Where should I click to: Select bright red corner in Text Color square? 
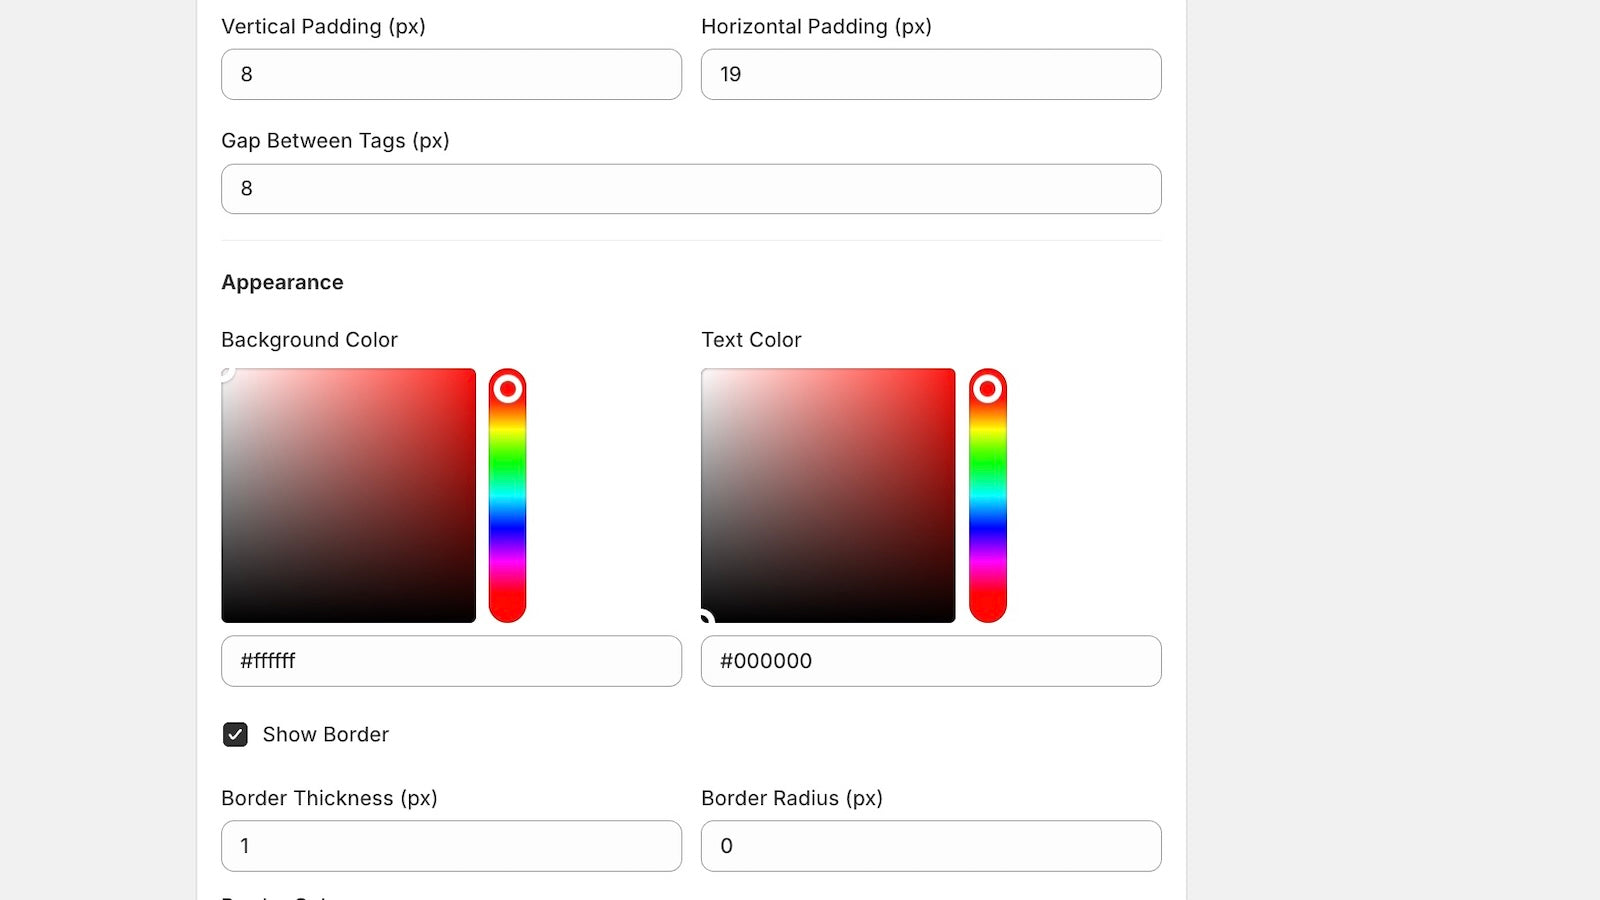952,372
